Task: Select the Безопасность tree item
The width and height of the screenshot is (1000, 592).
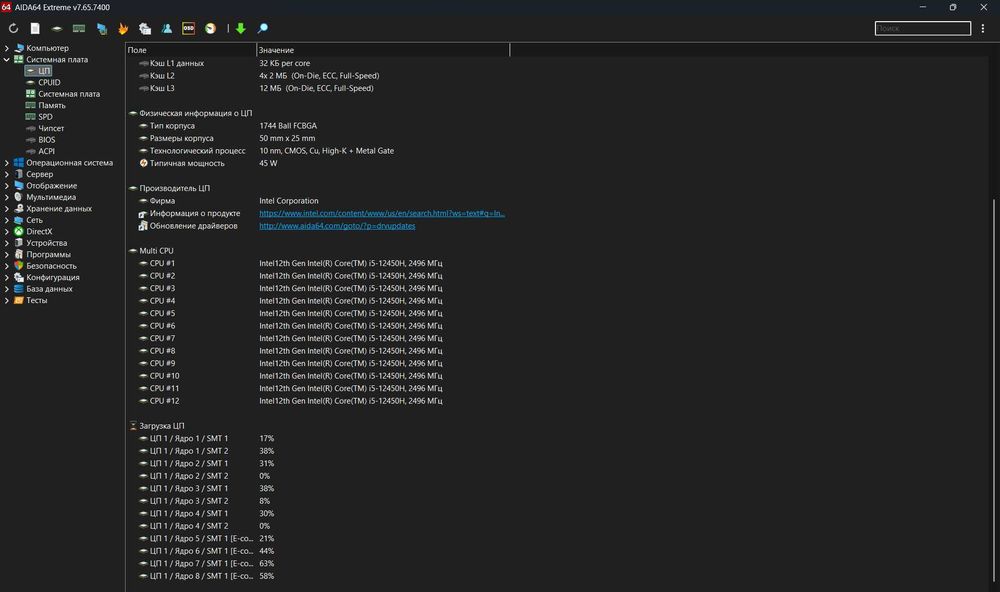Action: click(51, 266)
